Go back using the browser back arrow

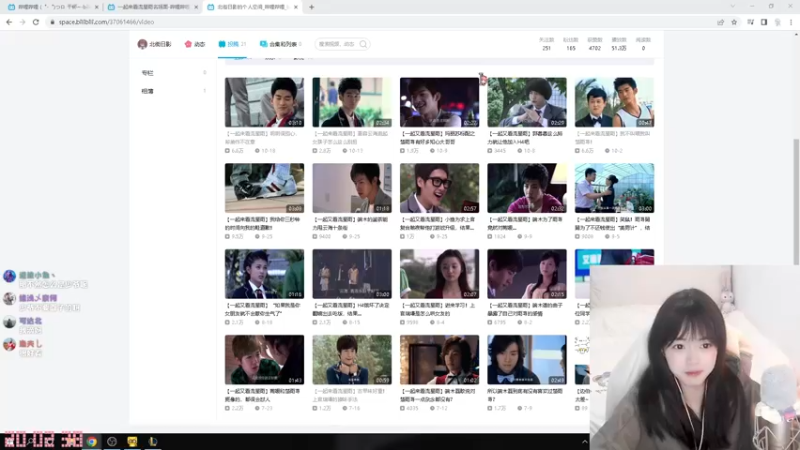pyautogui.click(x=9, y=22)
